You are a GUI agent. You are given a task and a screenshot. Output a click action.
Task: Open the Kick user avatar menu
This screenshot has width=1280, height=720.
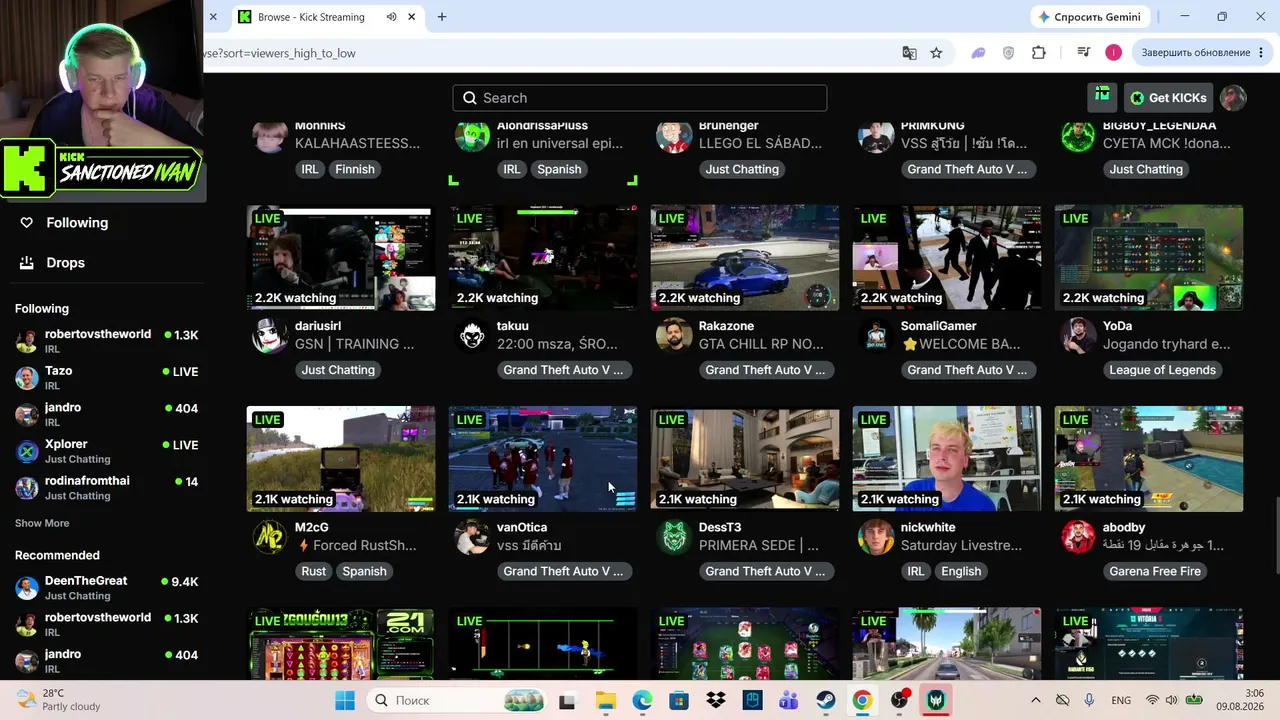[x=1233, y=97]
